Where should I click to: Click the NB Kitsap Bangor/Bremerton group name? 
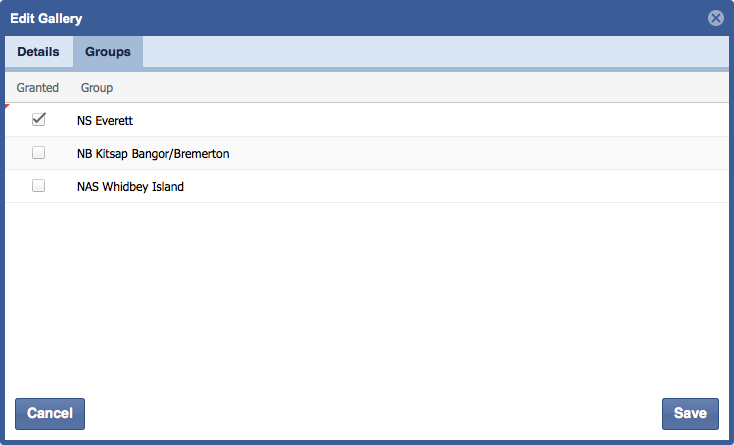click(x=154, y=153)
